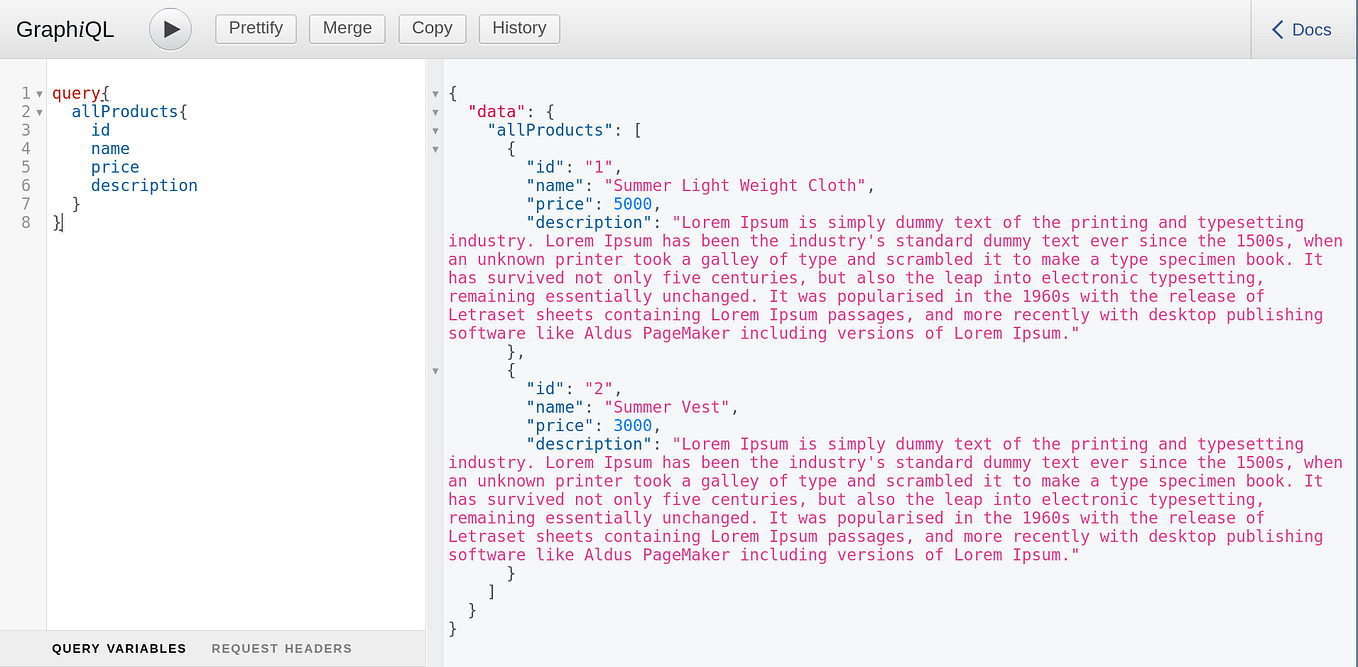Click the chevron icon next to Docs
1358x667 pixels.
[1276, 29]
